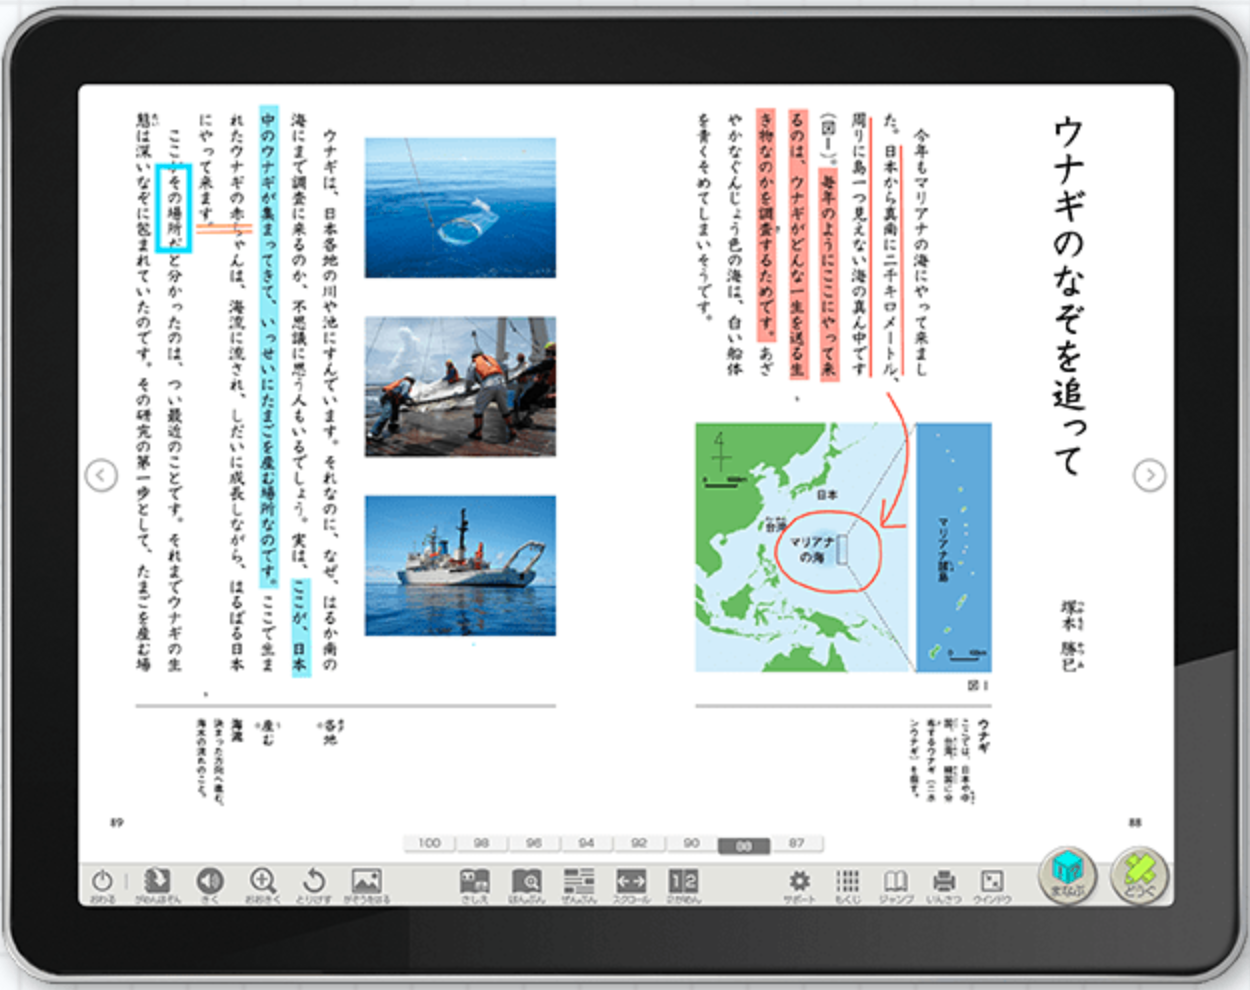
Task: Click the とりけす undo arrow icon
Action: click(x=314, y=880)
